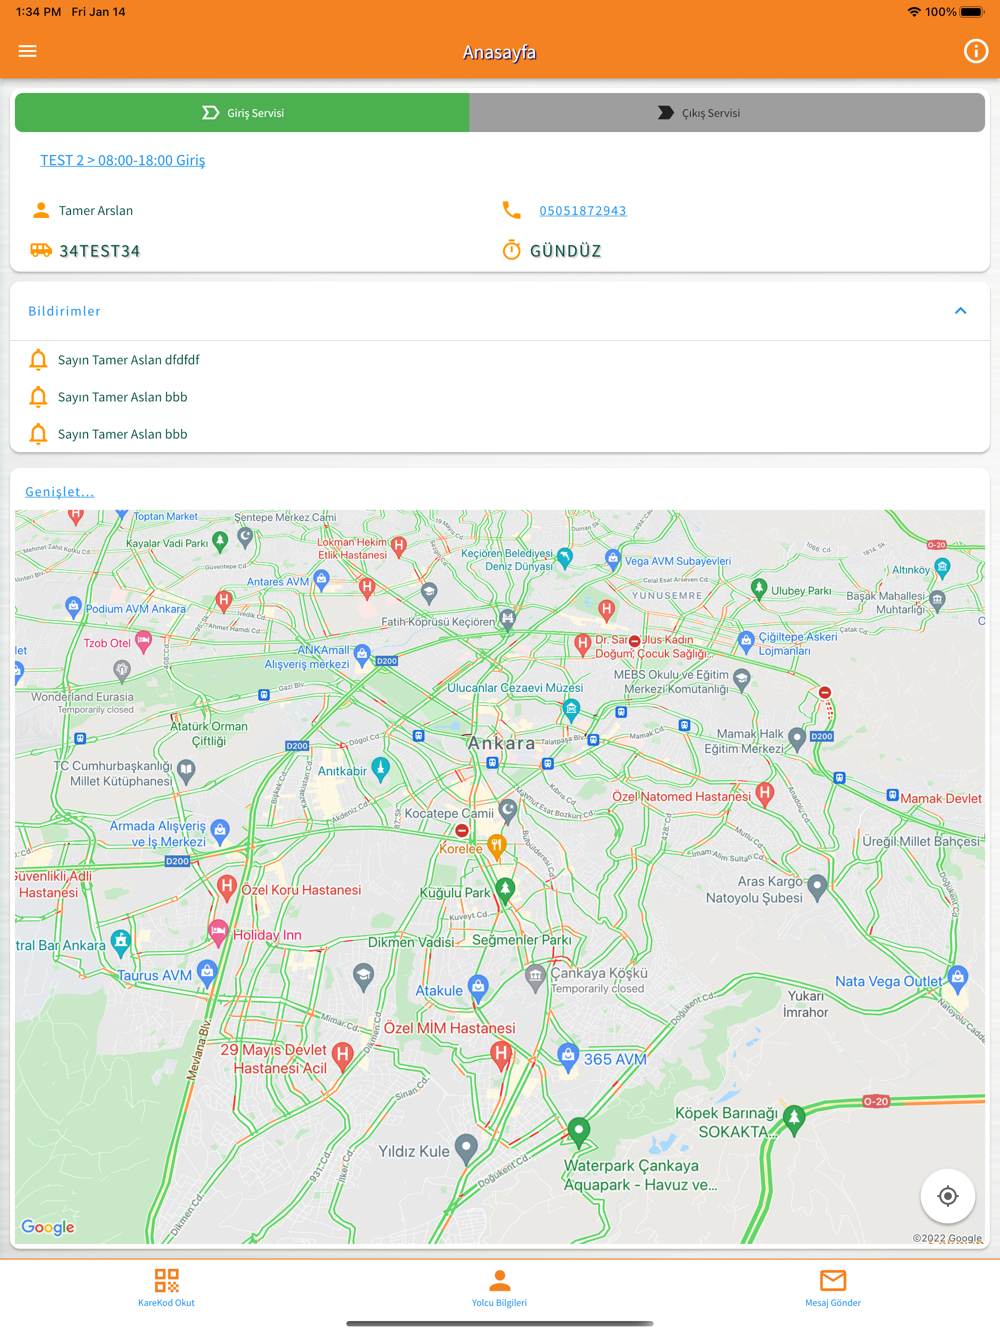
Task: Select Taurus AVM shopping pin
Action: pos(206,971)
